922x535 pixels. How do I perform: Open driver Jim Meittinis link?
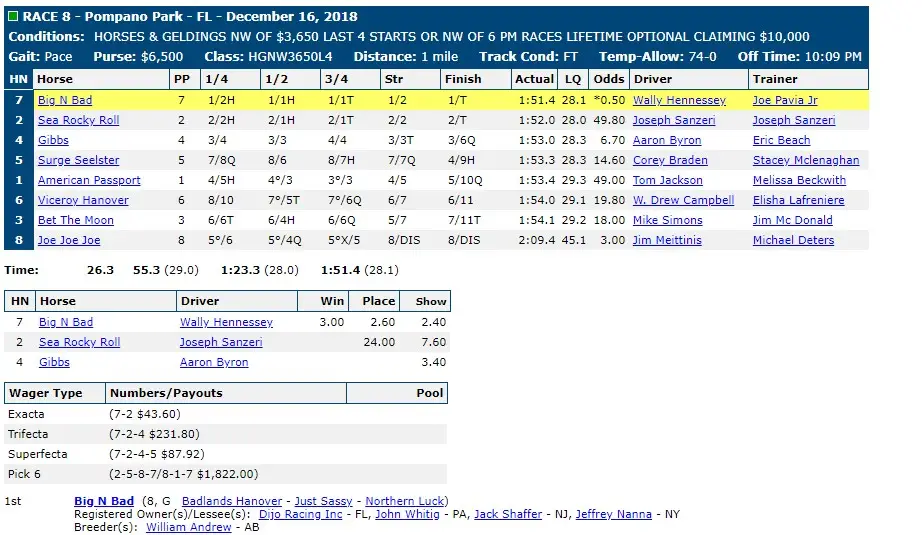pos(667,240)
